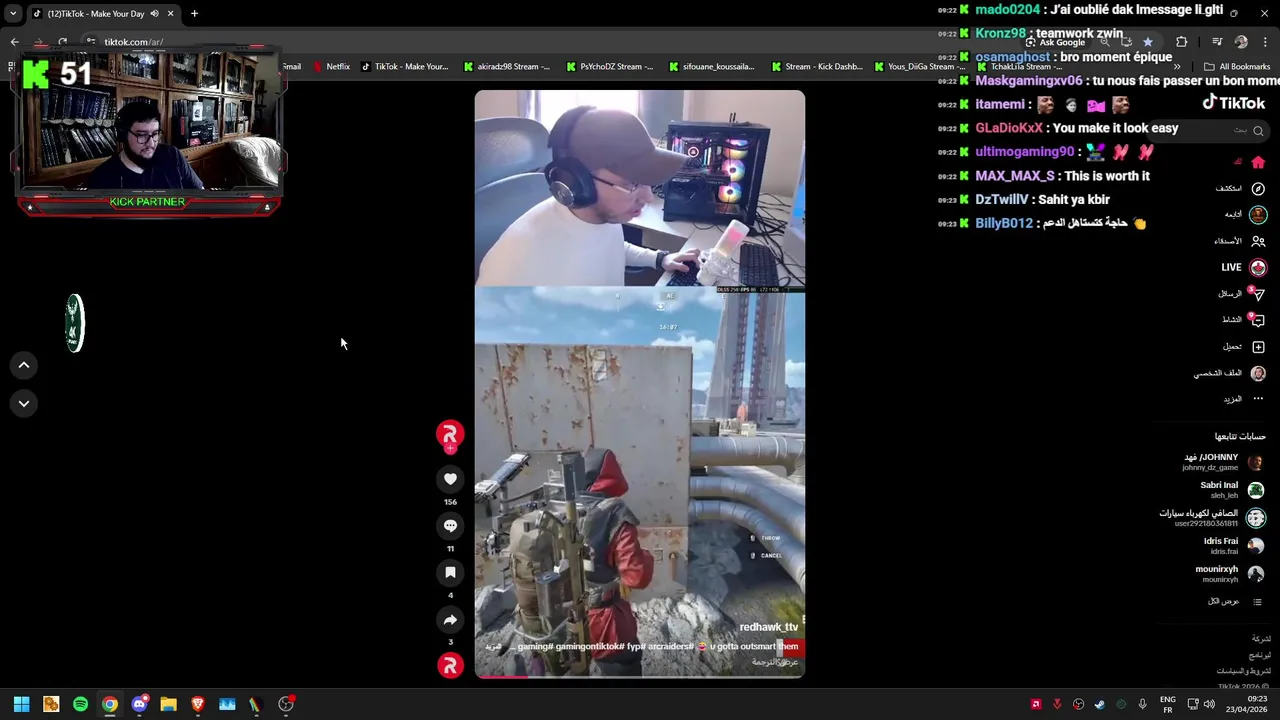Open the Messages paper-plane icon
Viewport: 1280px width, 720px height.
(x=1258, y=294)
